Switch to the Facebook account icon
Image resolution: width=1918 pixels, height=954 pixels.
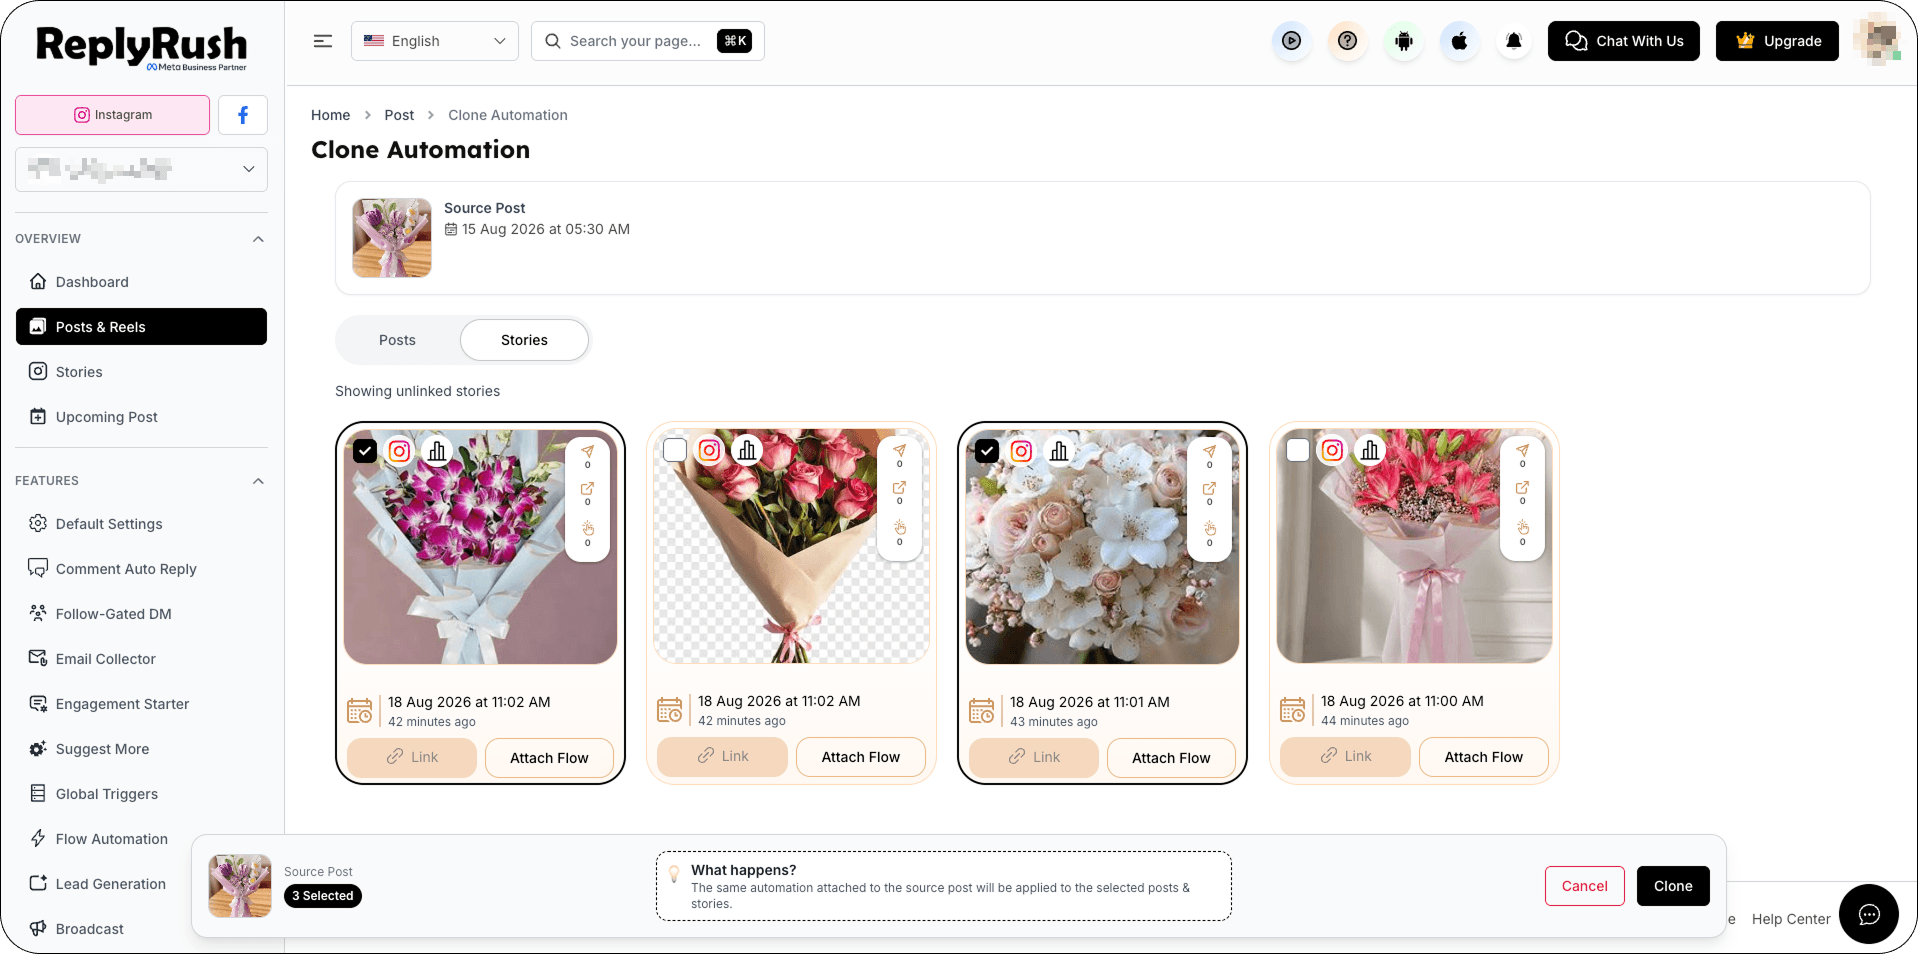pos(243,115)
